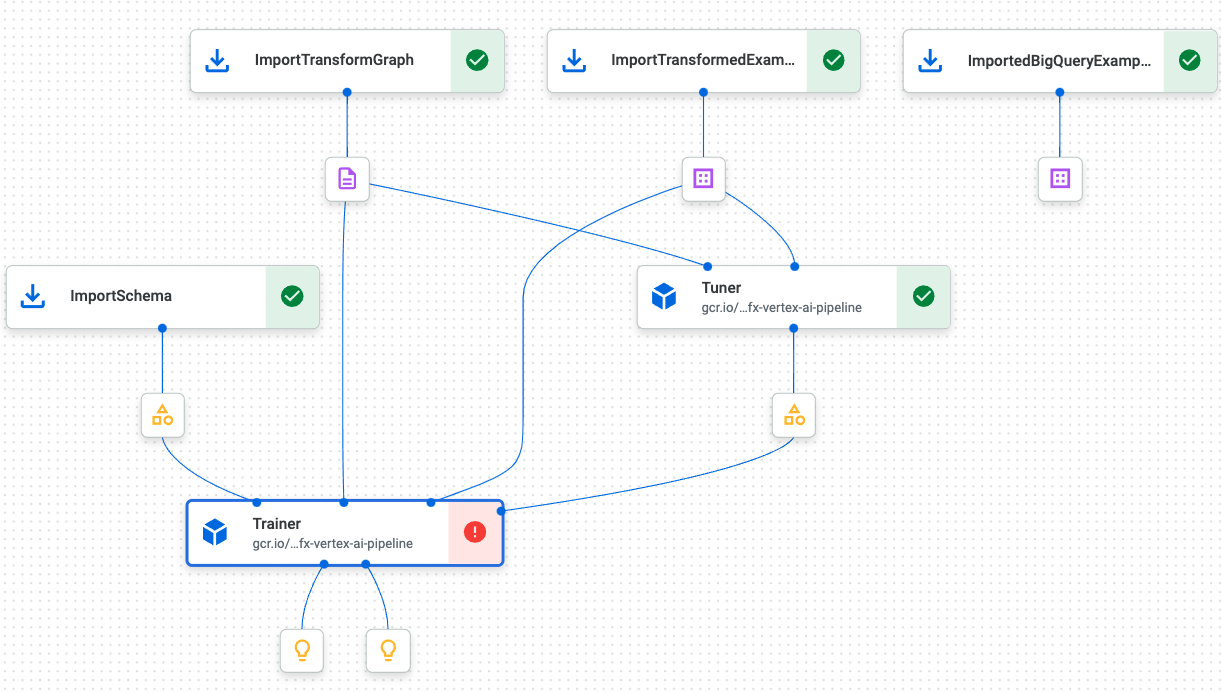Click the success checkmark on Tuner node

[x=923, y=296]
